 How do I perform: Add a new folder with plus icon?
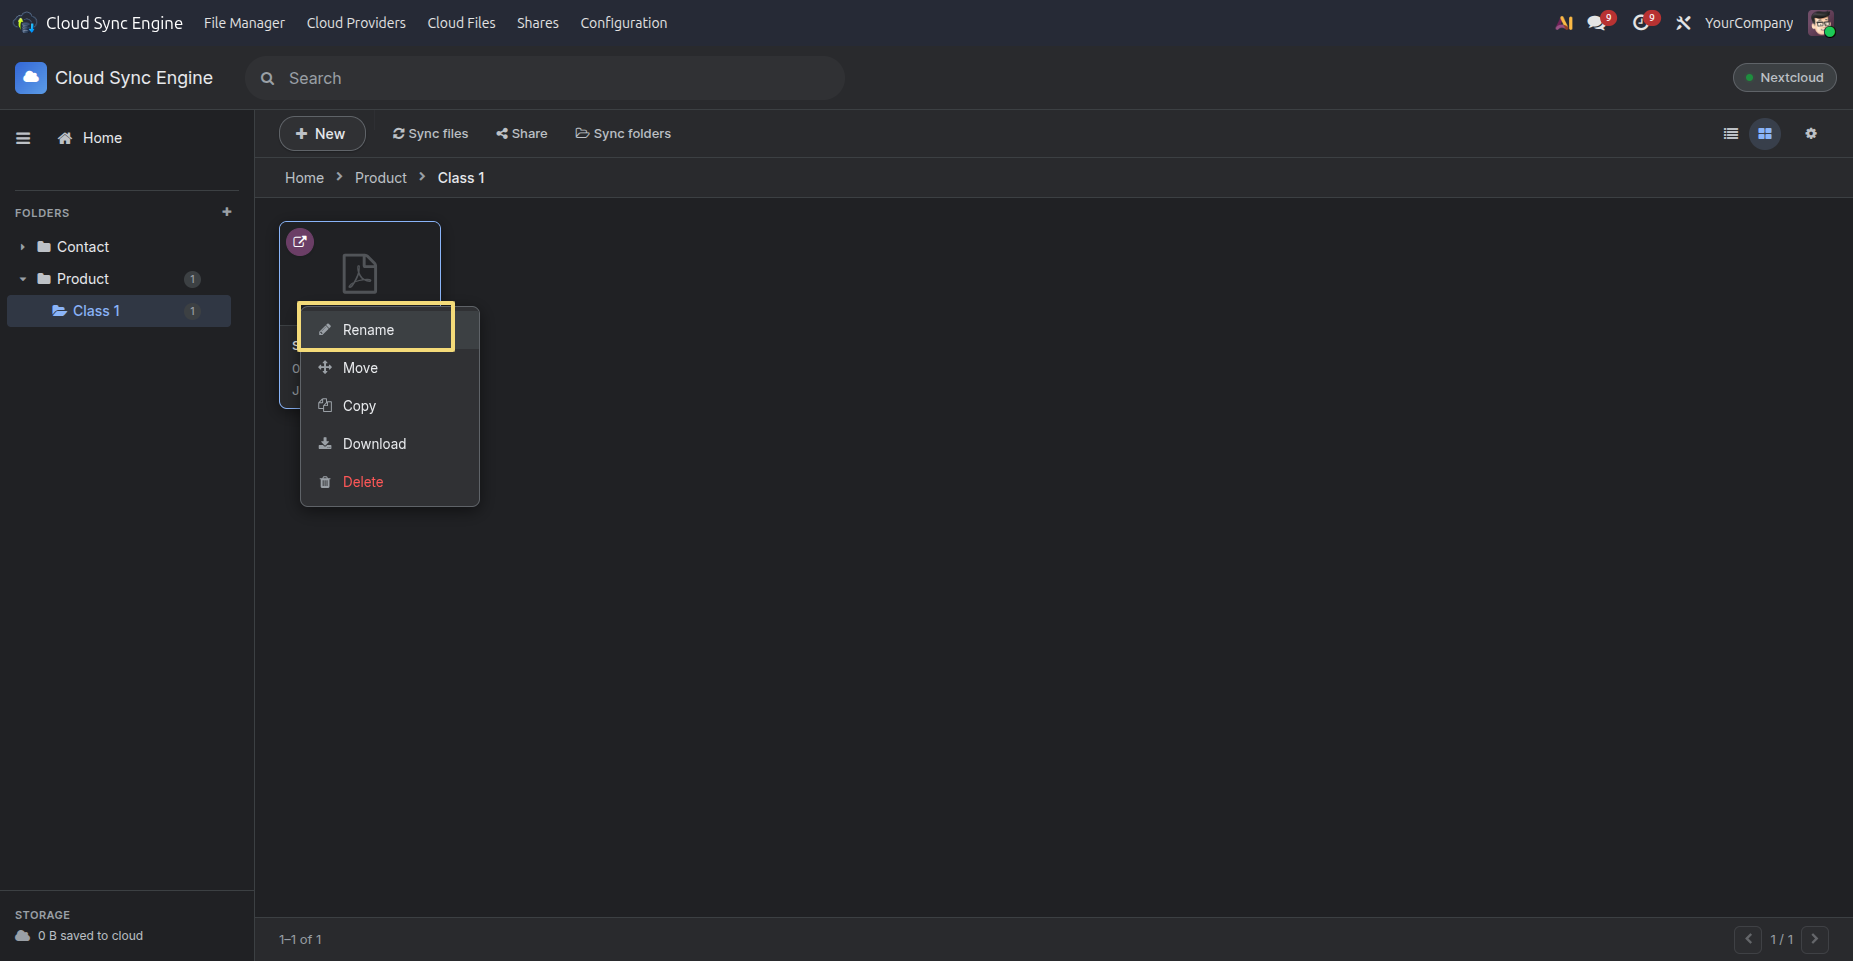coord(227,212)
